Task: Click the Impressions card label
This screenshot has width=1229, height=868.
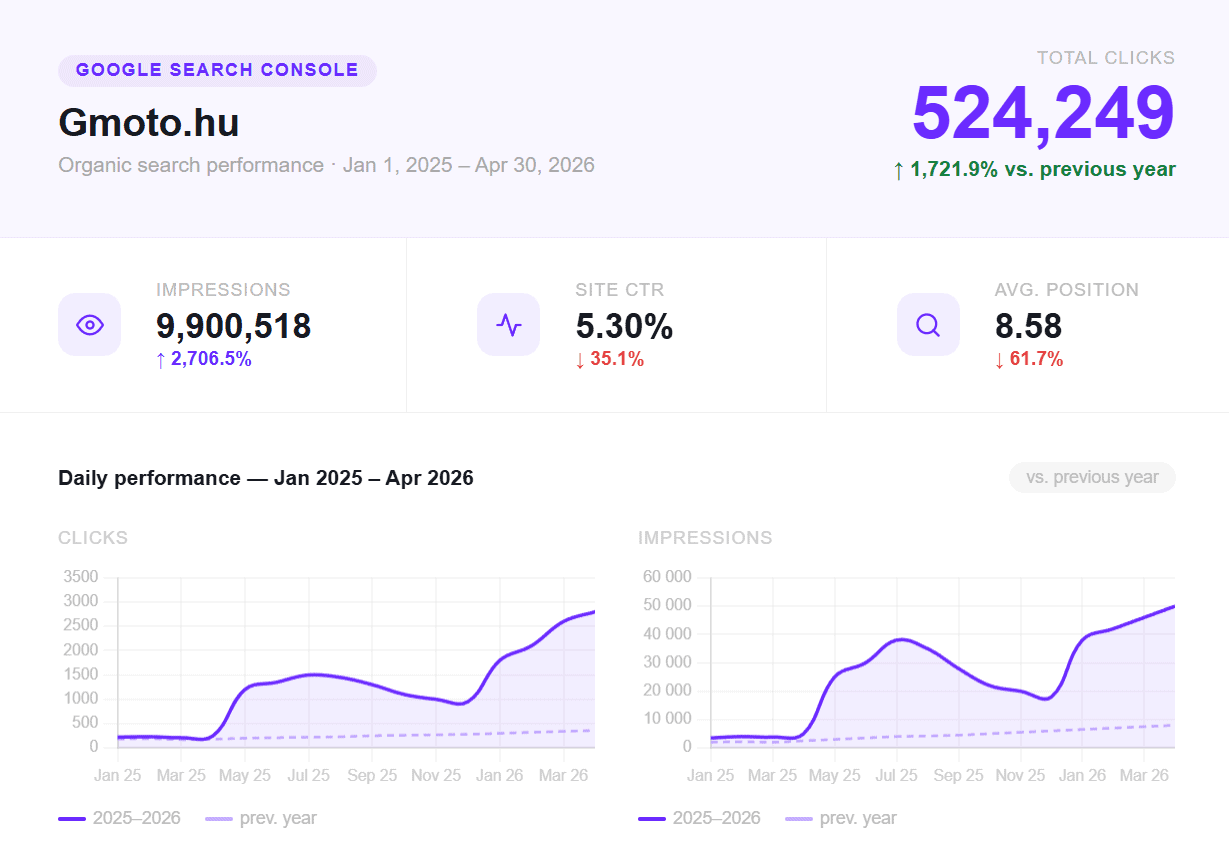Action: click(223, 290)
